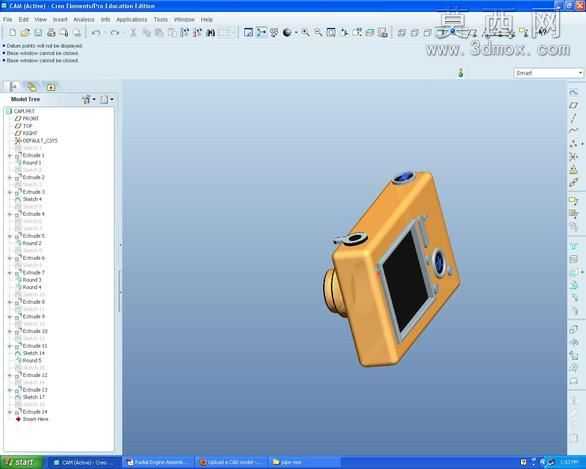The height and width of the screenshot is (469, 586).
Task: Click the Find binoculars icon
Action: pos(211,33)
